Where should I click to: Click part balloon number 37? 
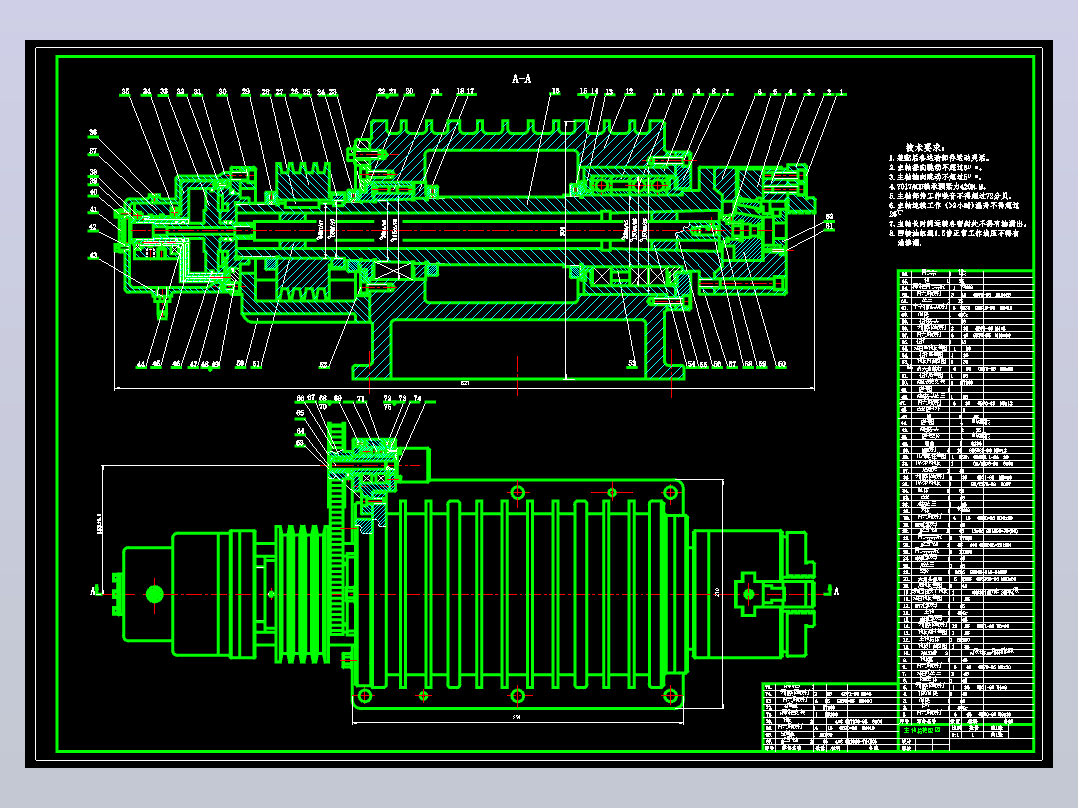(93, 151)
